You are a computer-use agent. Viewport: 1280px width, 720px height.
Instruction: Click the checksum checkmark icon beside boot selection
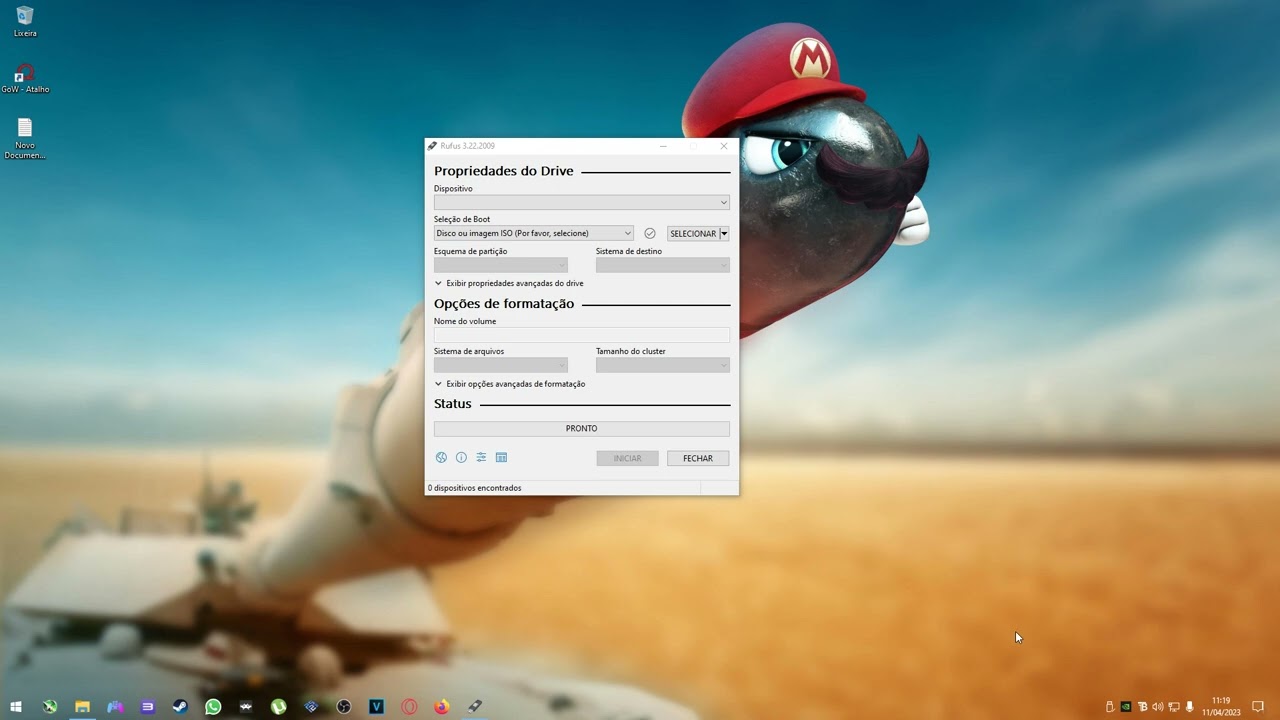pyautogui.click(x=650, y=233)
